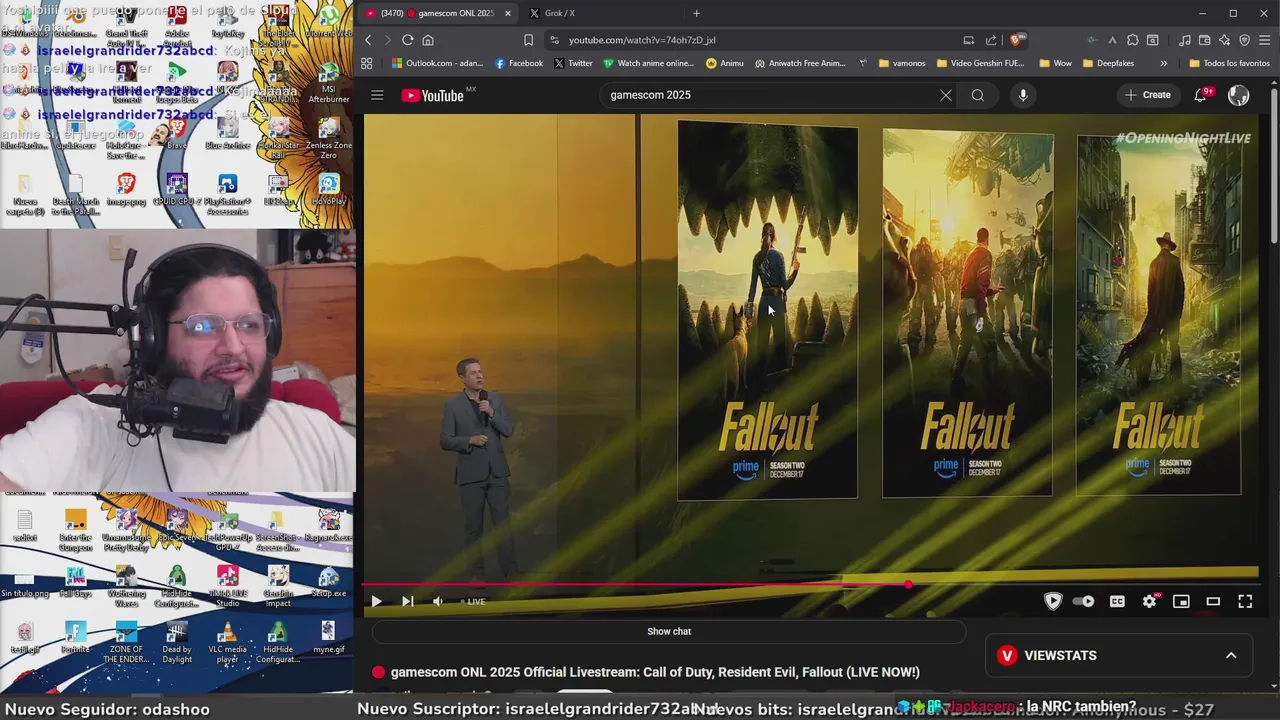1280x720 pixels.
Task: Switch video to theater mode
Action: tap(1213, 601)
